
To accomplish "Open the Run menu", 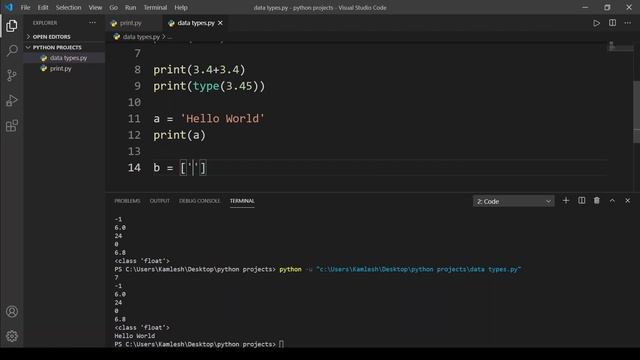I will (131, 7).
